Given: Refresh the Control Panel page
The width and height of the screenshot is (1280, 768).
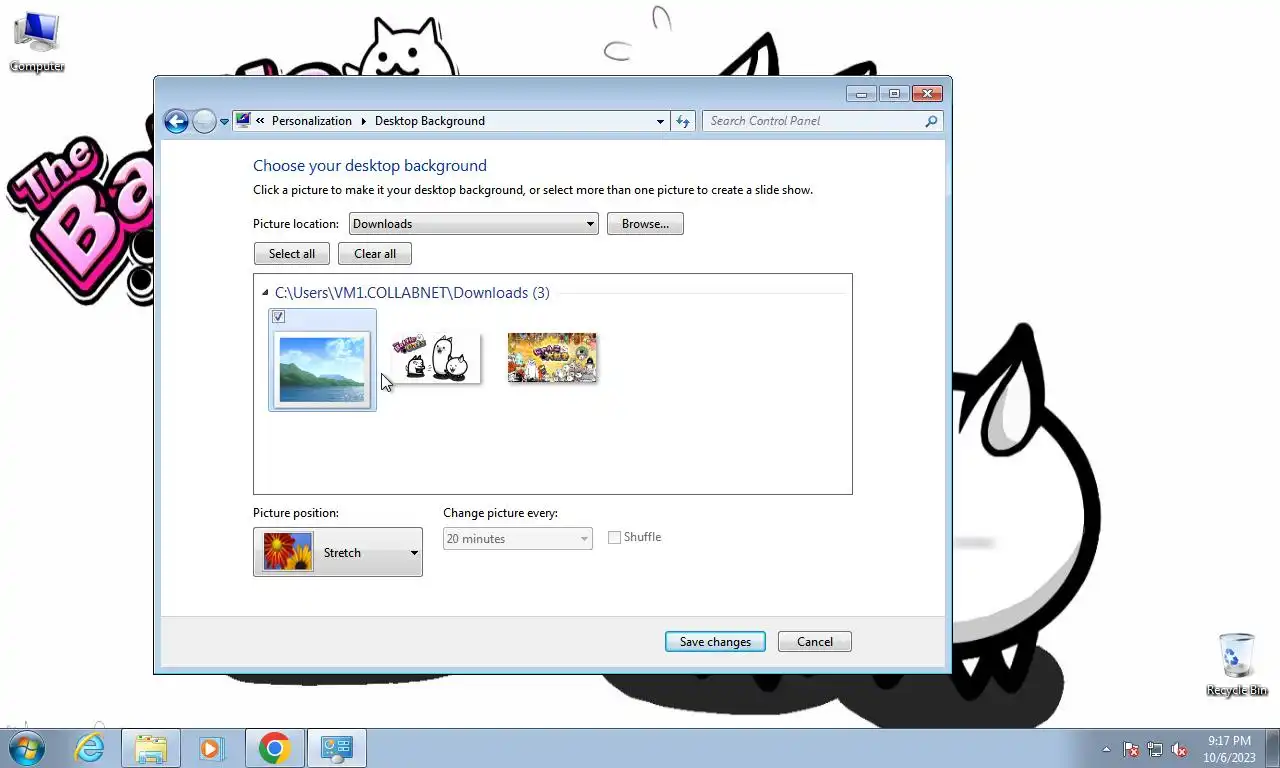Looking at the screenshot, I should (x=683, y=121).
